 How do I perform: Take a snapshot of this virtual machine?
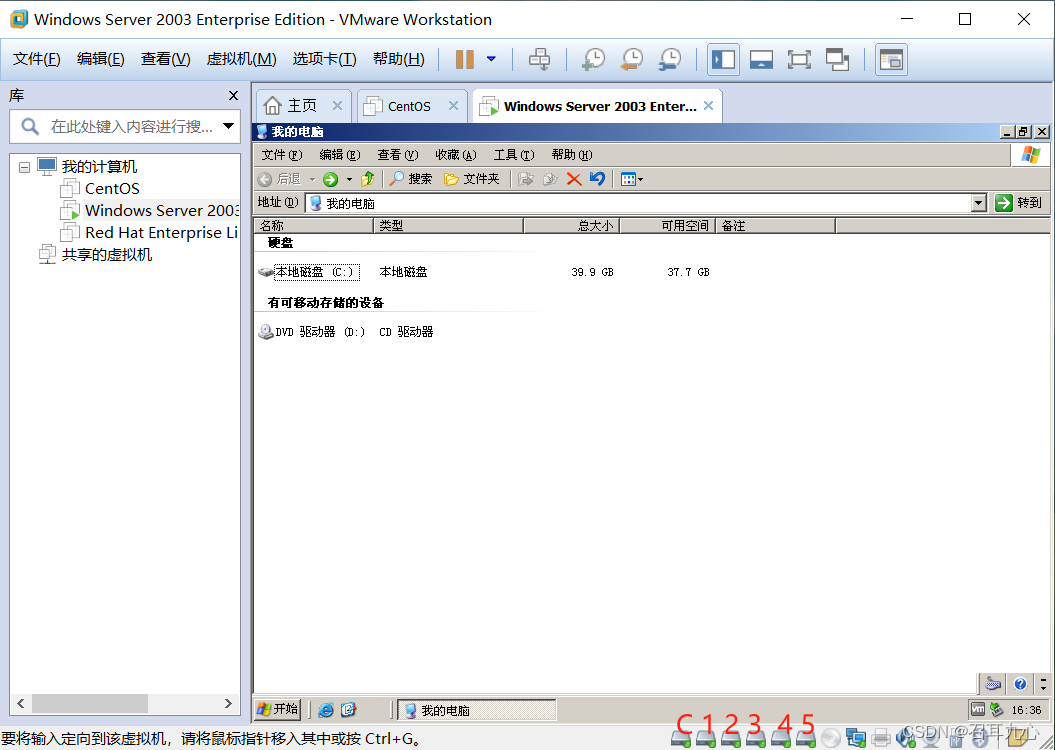click(x=593, y=59)
